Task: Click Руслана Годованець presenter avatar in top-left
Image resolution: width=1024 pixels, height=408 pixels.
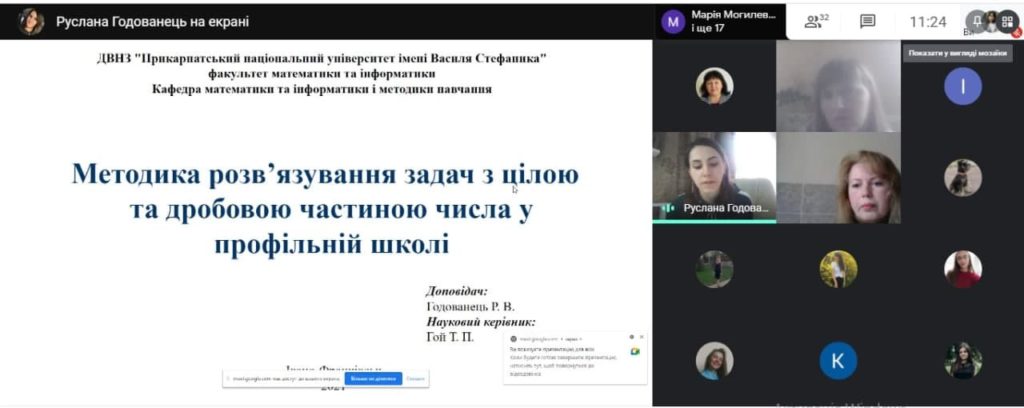Action: (x=31, y=22)
